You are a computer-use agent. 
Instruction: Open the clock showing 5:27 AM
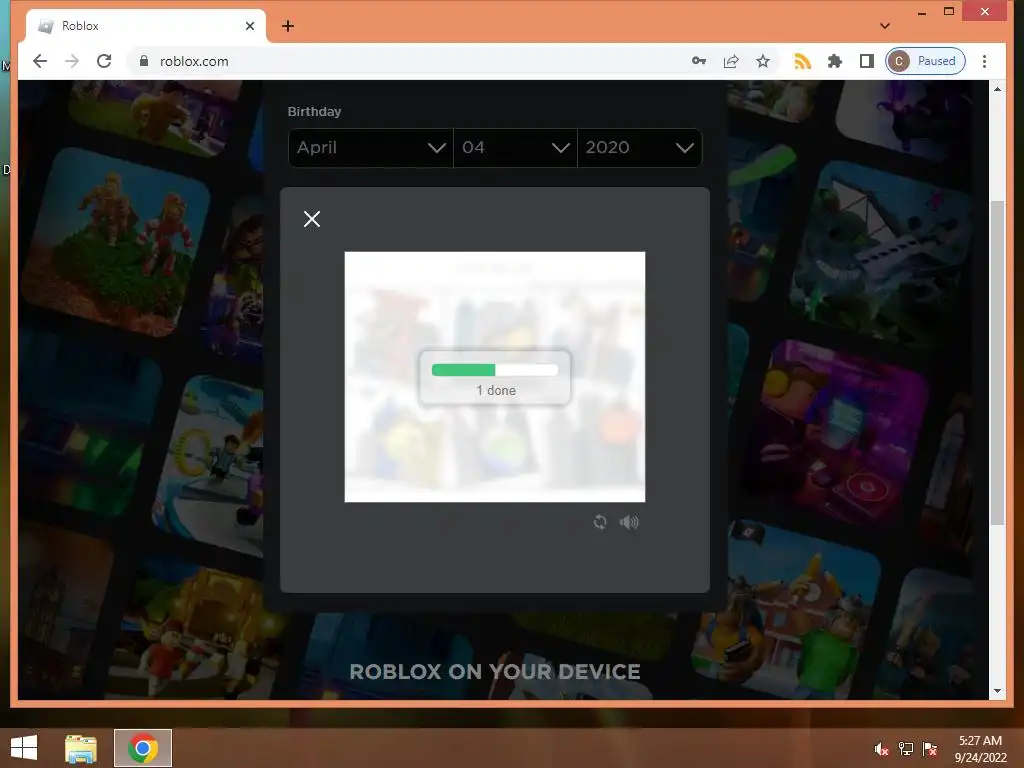pos(980,749)
